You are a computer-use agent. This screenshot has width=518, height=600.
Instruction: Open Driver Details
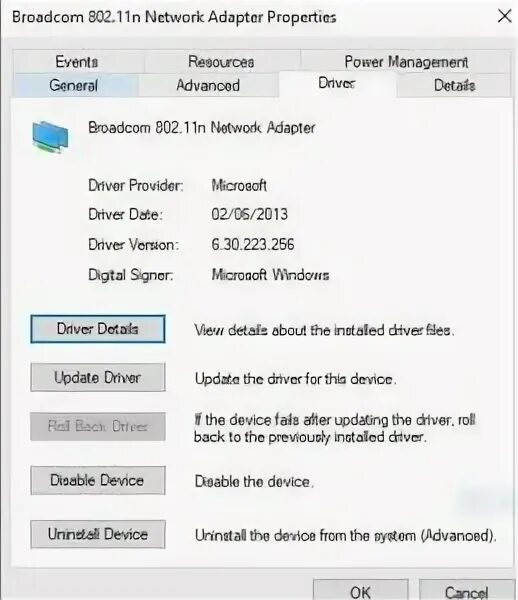coord(98,329)
